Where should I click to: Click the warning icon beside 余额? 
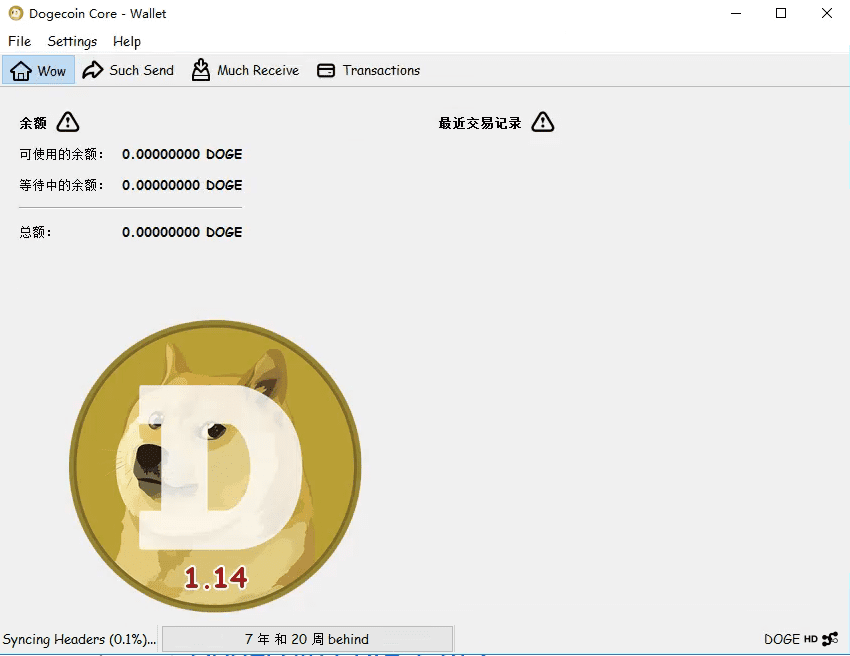pos(67,122)
